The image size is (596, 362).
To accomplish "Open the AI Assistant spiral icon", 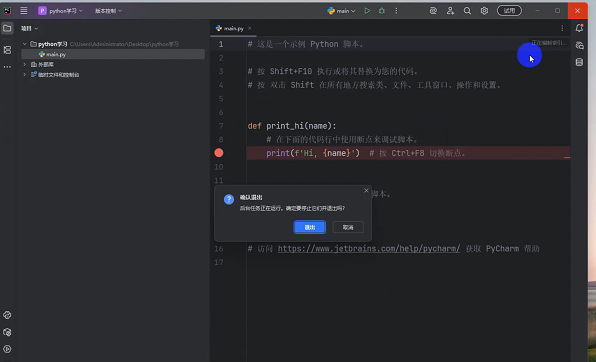I will (x=433, y=11).
